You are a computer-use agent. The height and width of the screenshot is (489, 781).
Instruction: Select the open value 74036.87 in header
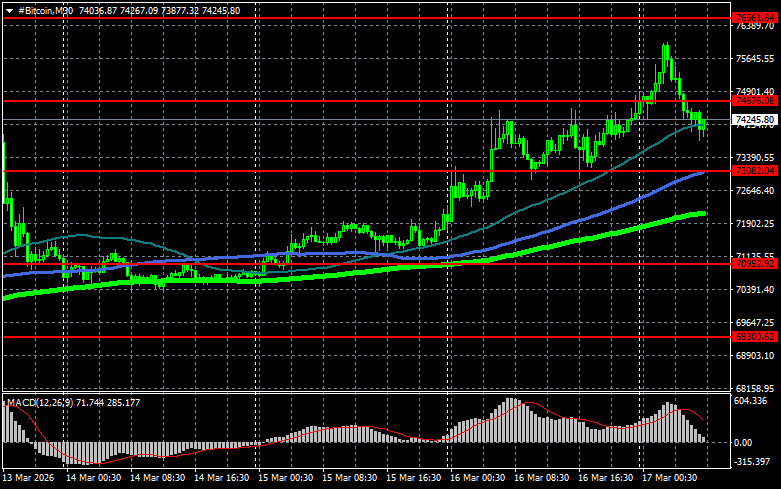click(98, 10)
